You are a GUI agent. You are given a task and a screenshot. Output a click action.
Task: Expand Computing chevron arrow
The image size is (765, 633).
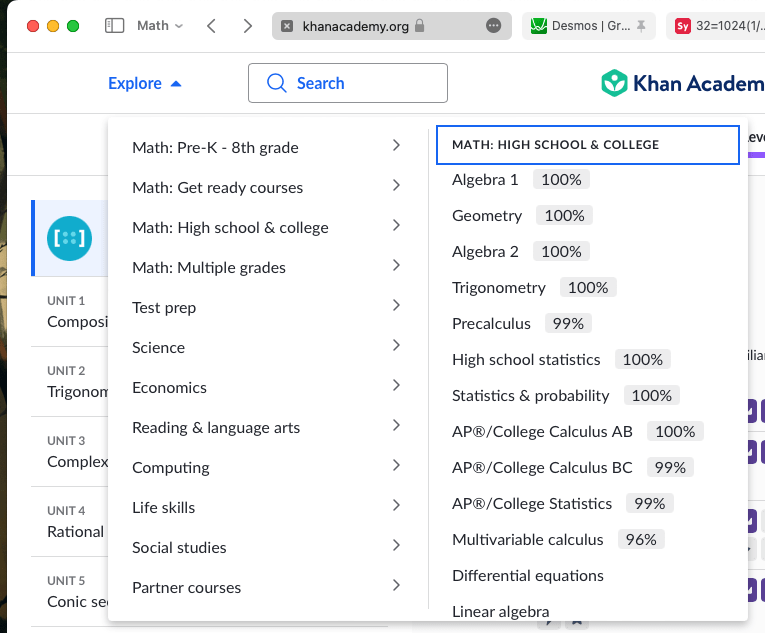(396, 466)
